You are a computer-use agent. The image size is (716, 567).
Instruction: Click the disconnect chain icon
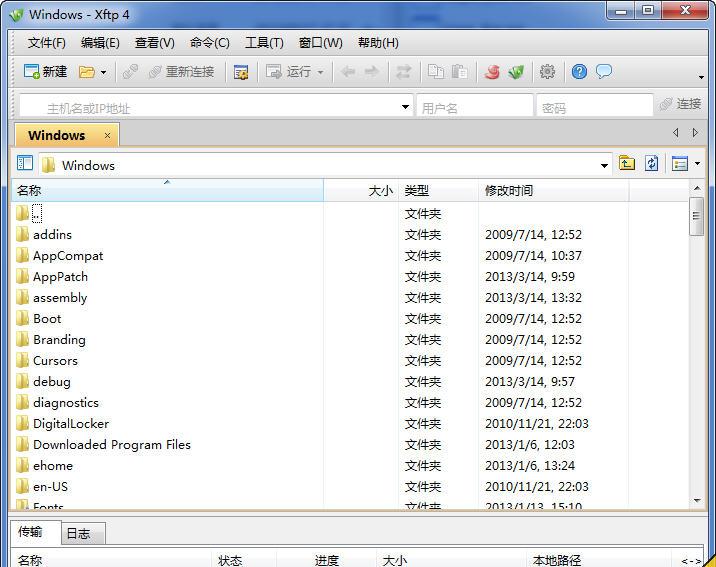[130, 72]
